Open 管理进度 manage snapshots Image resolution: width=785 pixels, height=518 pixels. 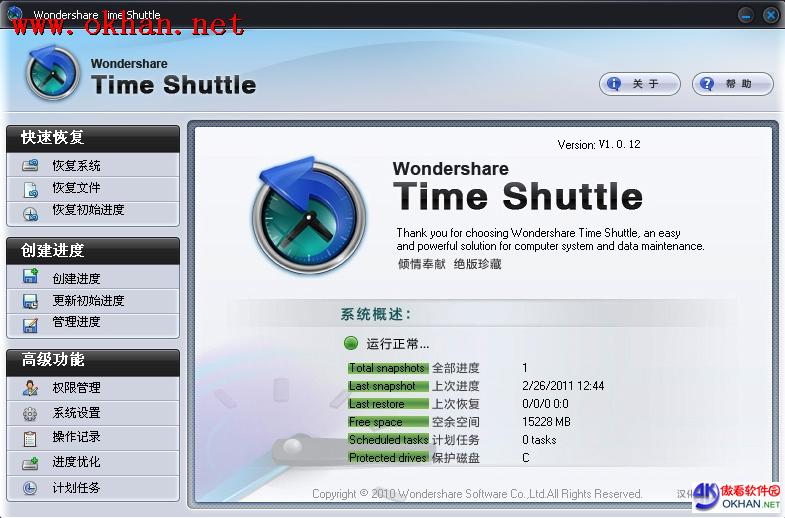tap(93, 325)
